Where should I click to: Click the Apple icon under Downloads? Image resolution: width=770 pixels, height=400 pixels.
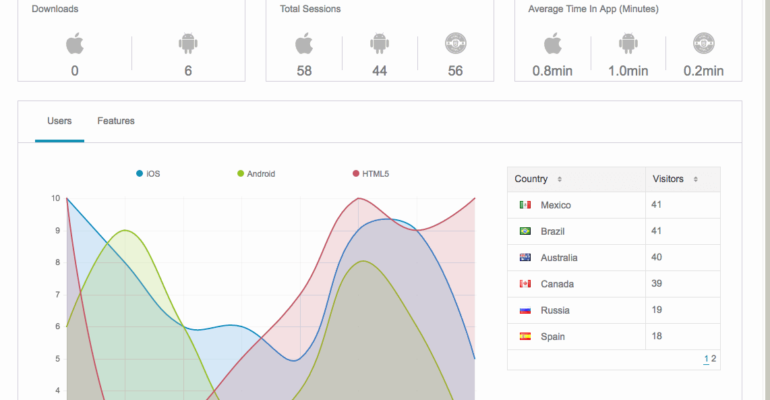point(75,44)
